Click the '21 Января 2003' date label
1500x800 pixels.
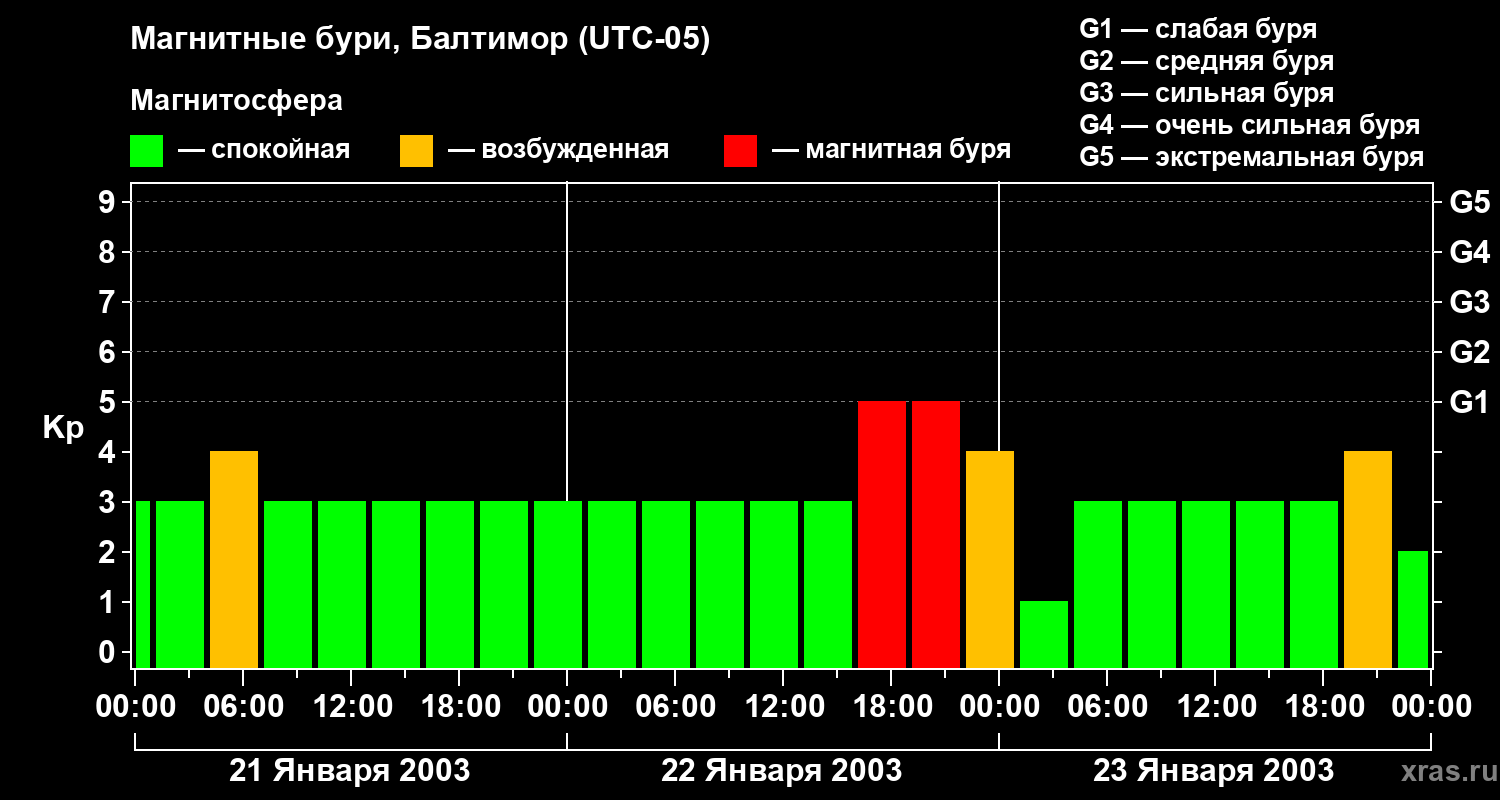(349, 771)
